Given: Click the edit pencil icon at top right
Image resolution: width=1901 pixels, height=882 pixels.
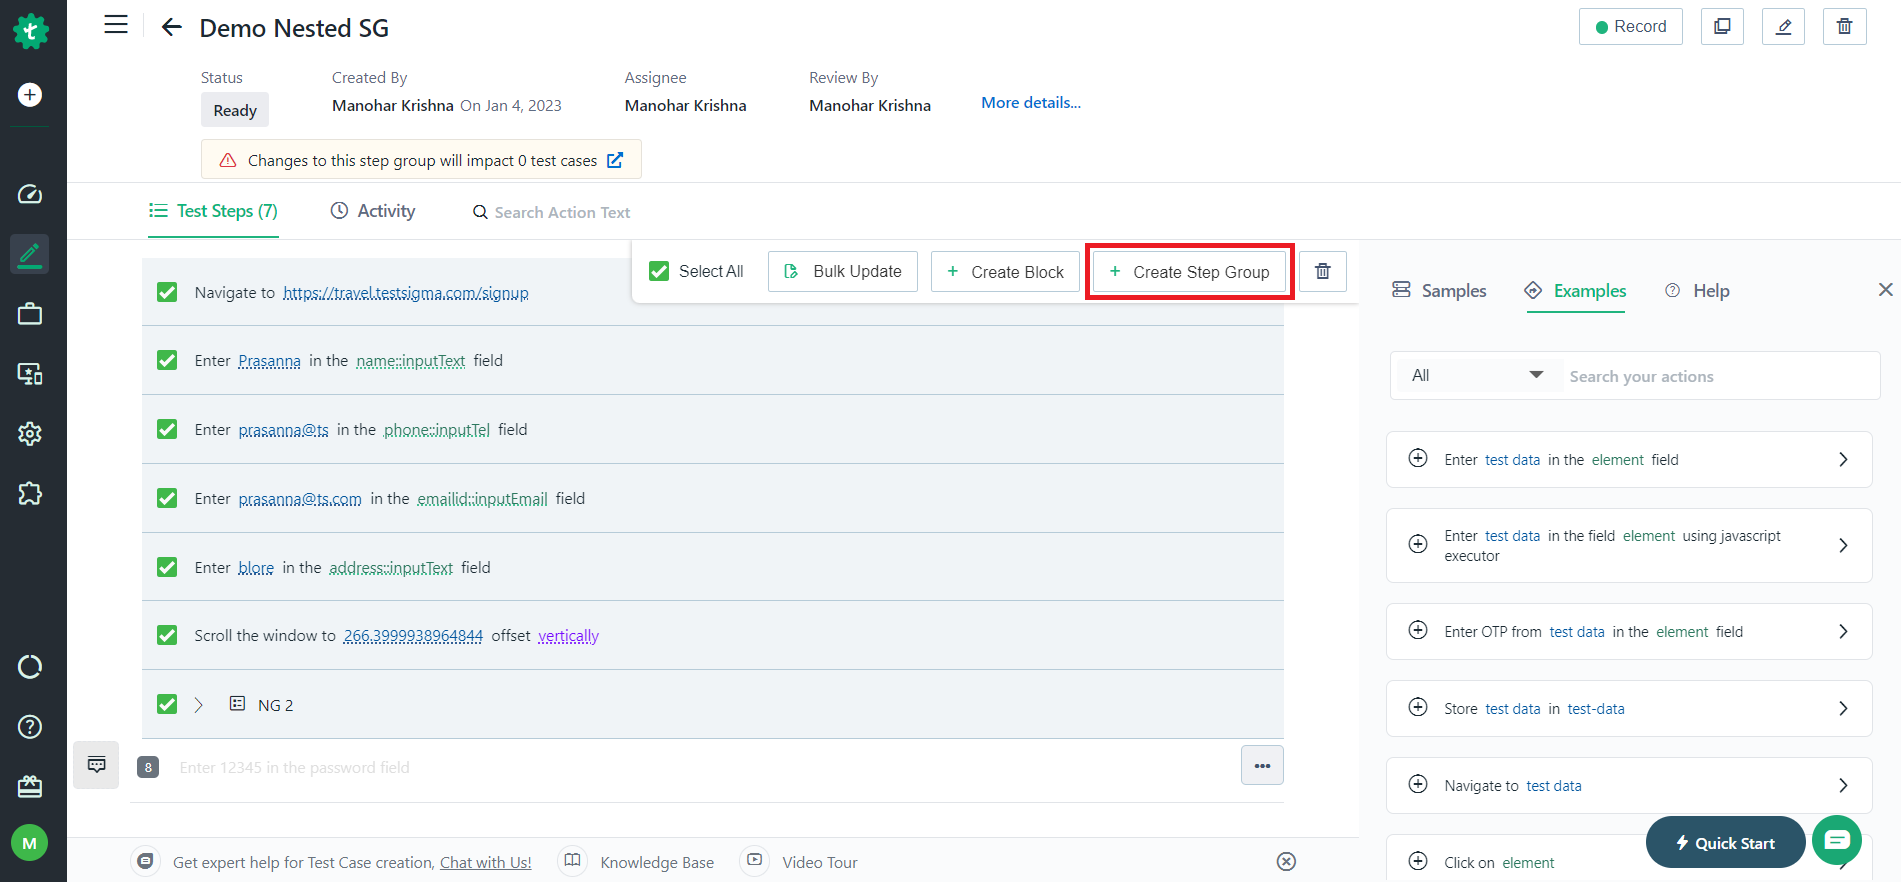Looking at the screenshot, I should pos(1783,27).
